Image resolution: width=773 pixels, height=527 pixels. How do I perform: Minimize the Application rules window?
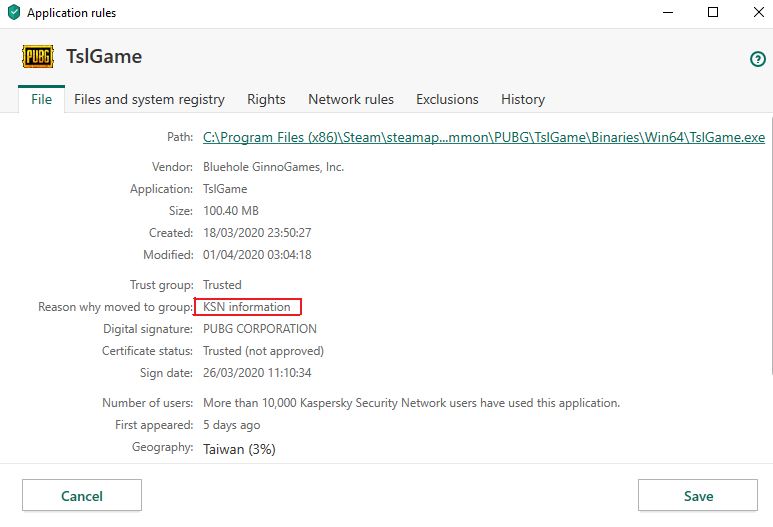pos(667,13)
